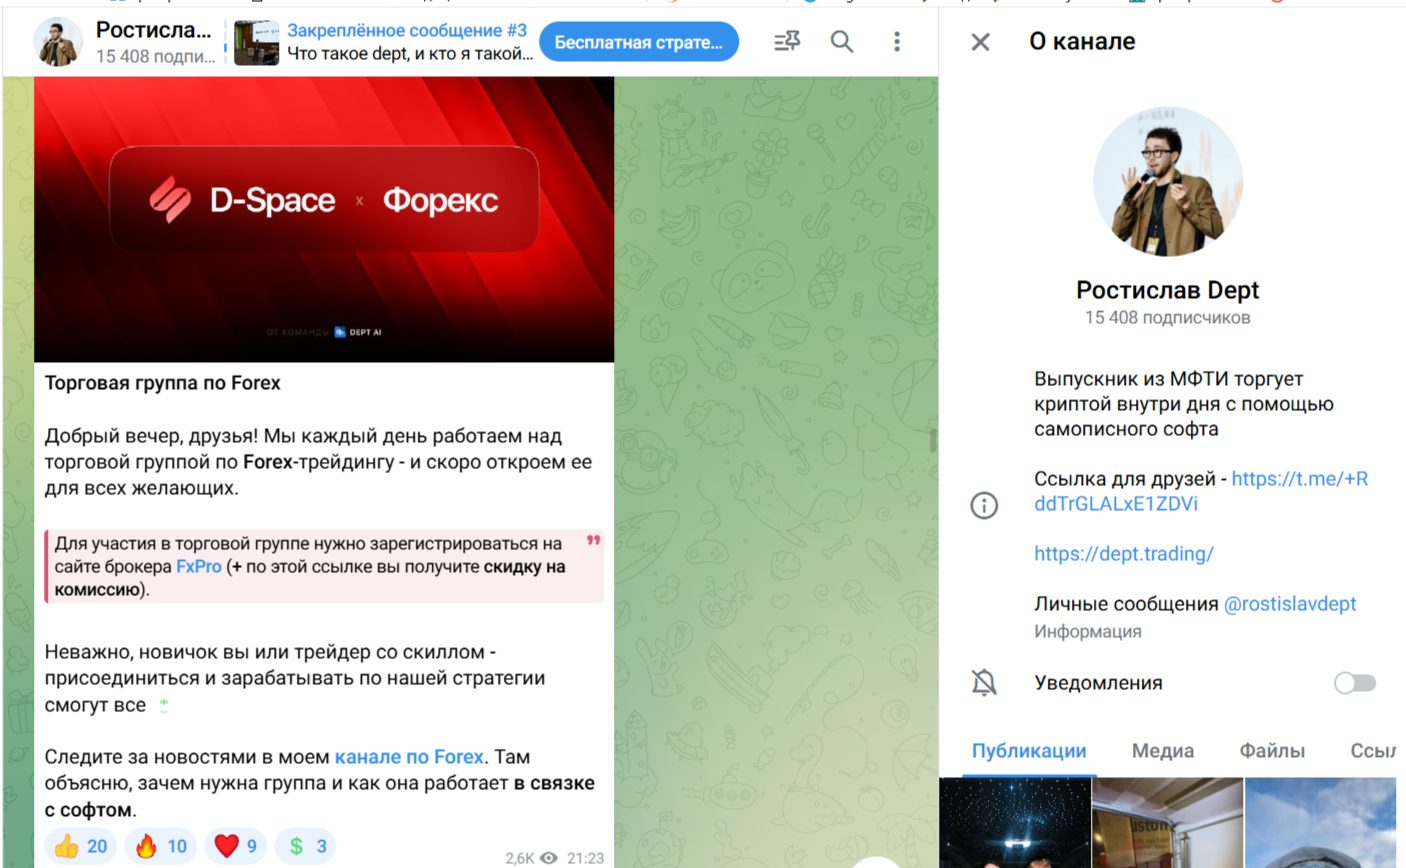Image resolution: width=1406 pixels, height=868 pixels.
Task: Open the pinned messages list icon
Action: 787,41
